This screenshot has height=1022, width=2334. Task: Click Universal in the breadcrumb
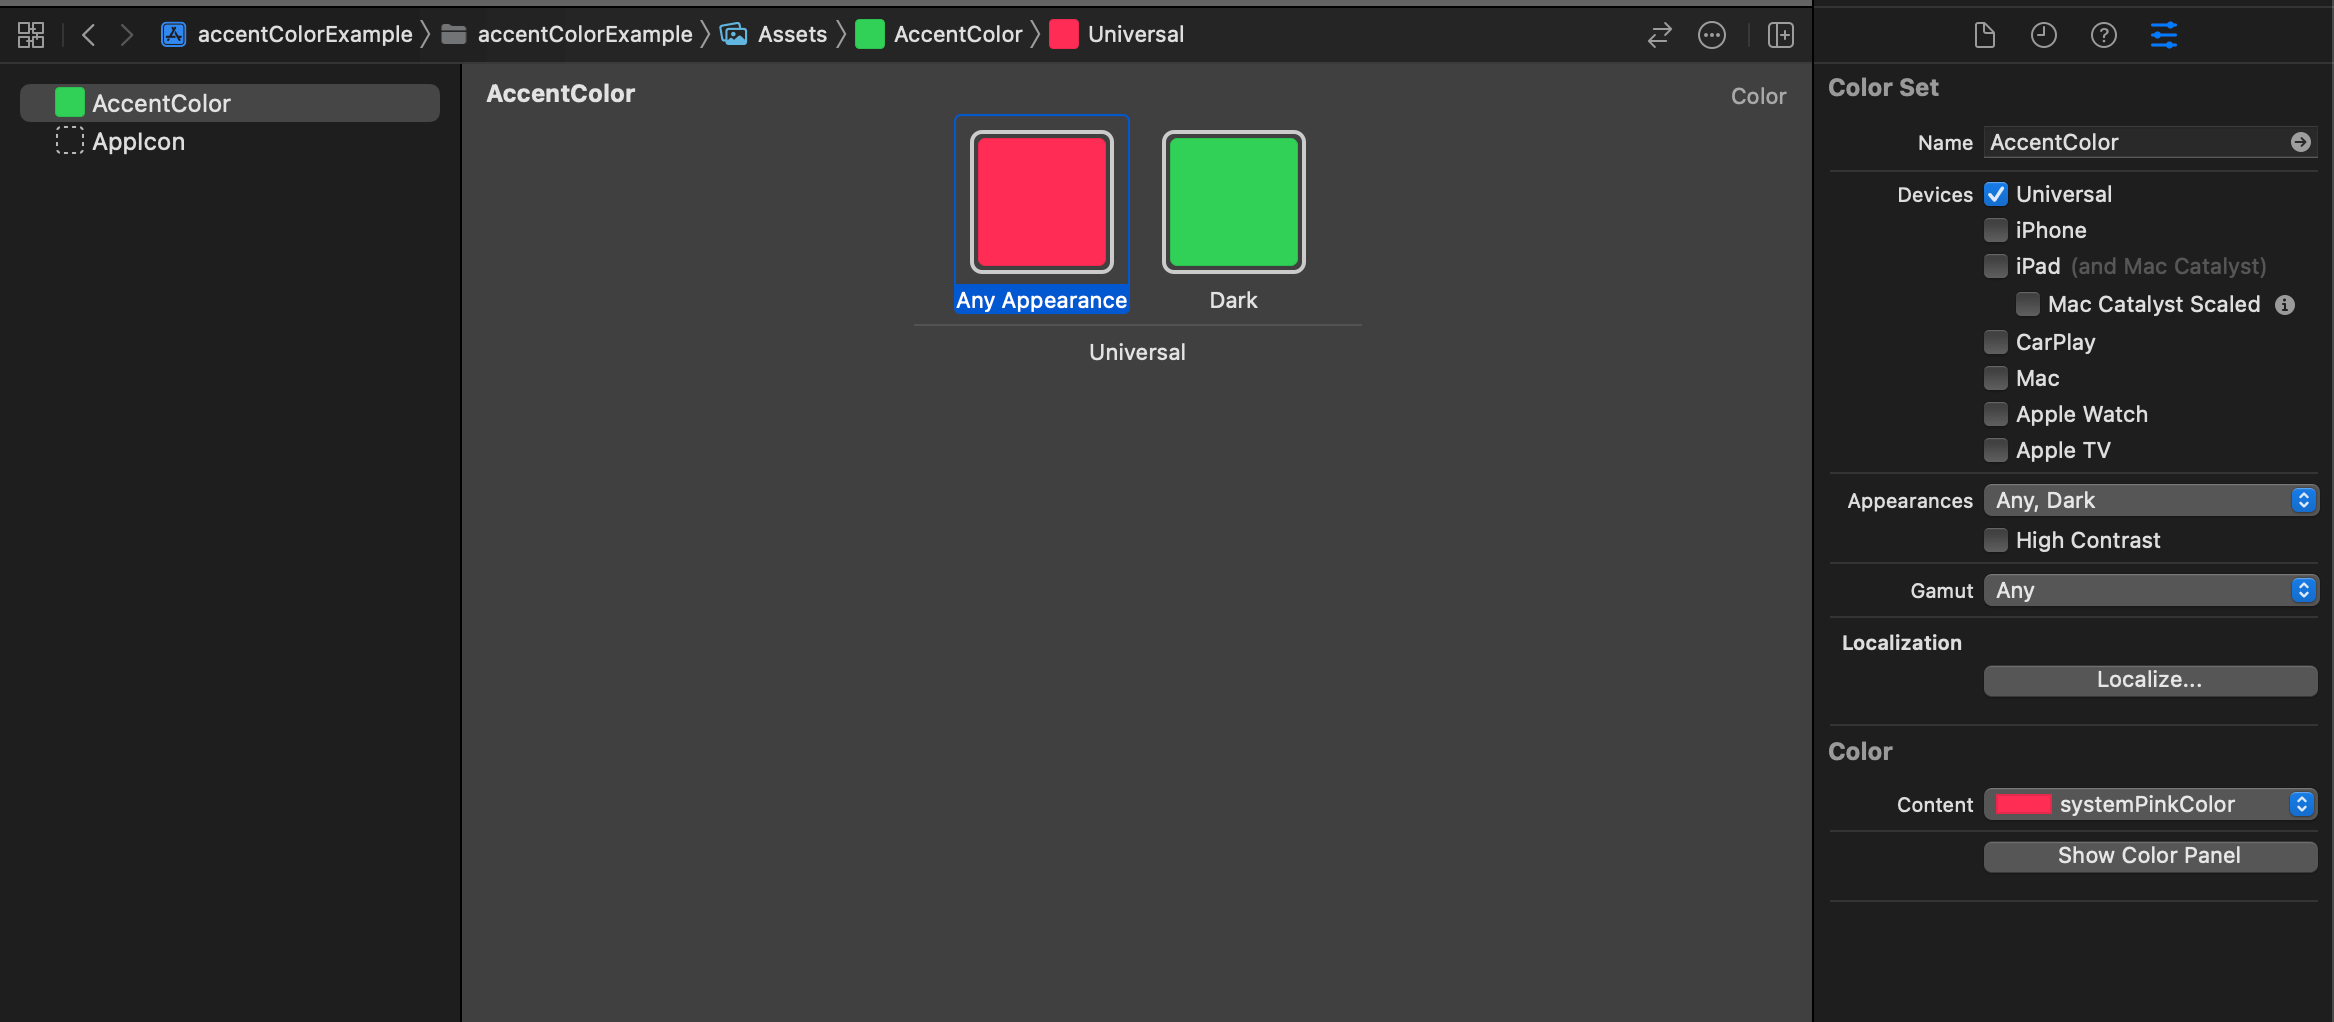click(x=1136, y=35)
